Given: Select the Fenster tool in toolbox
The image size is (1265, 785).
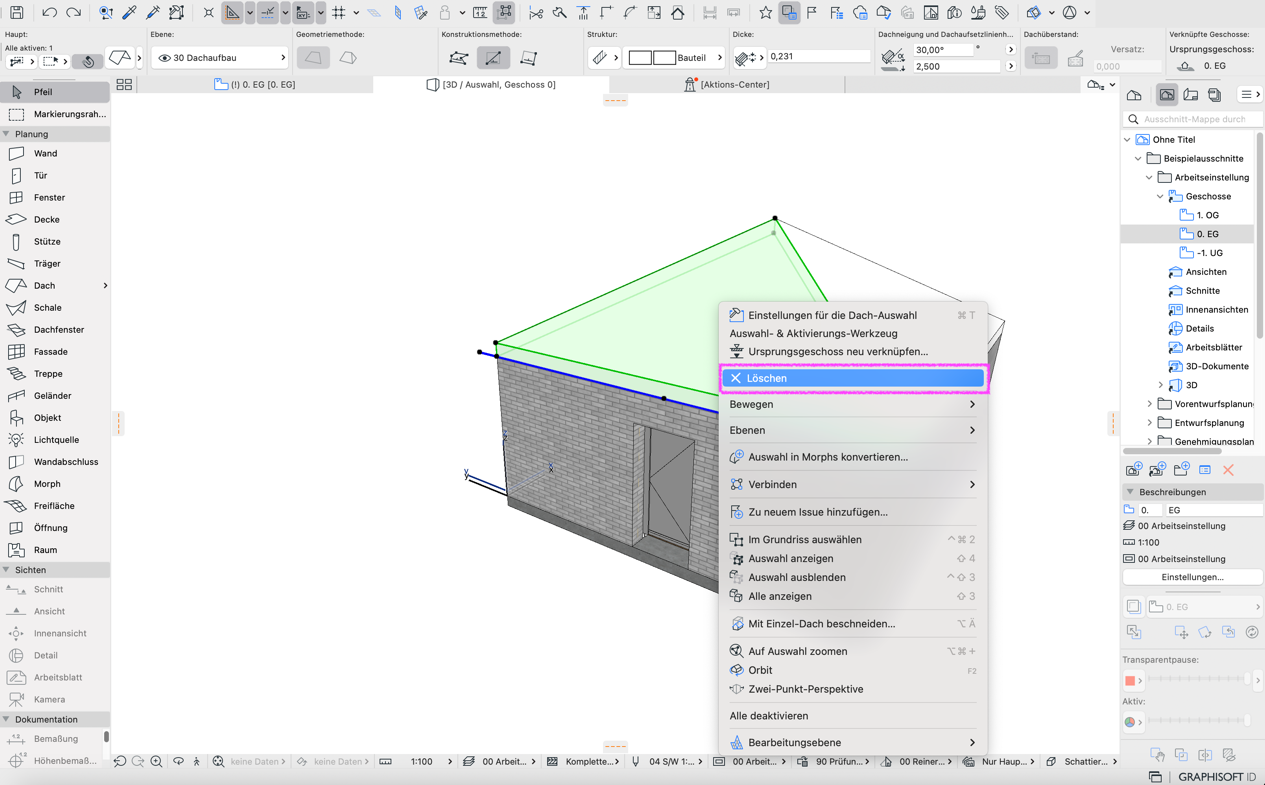Looking at the screenshot, I should pyautogui.click(x=55, y=198).
